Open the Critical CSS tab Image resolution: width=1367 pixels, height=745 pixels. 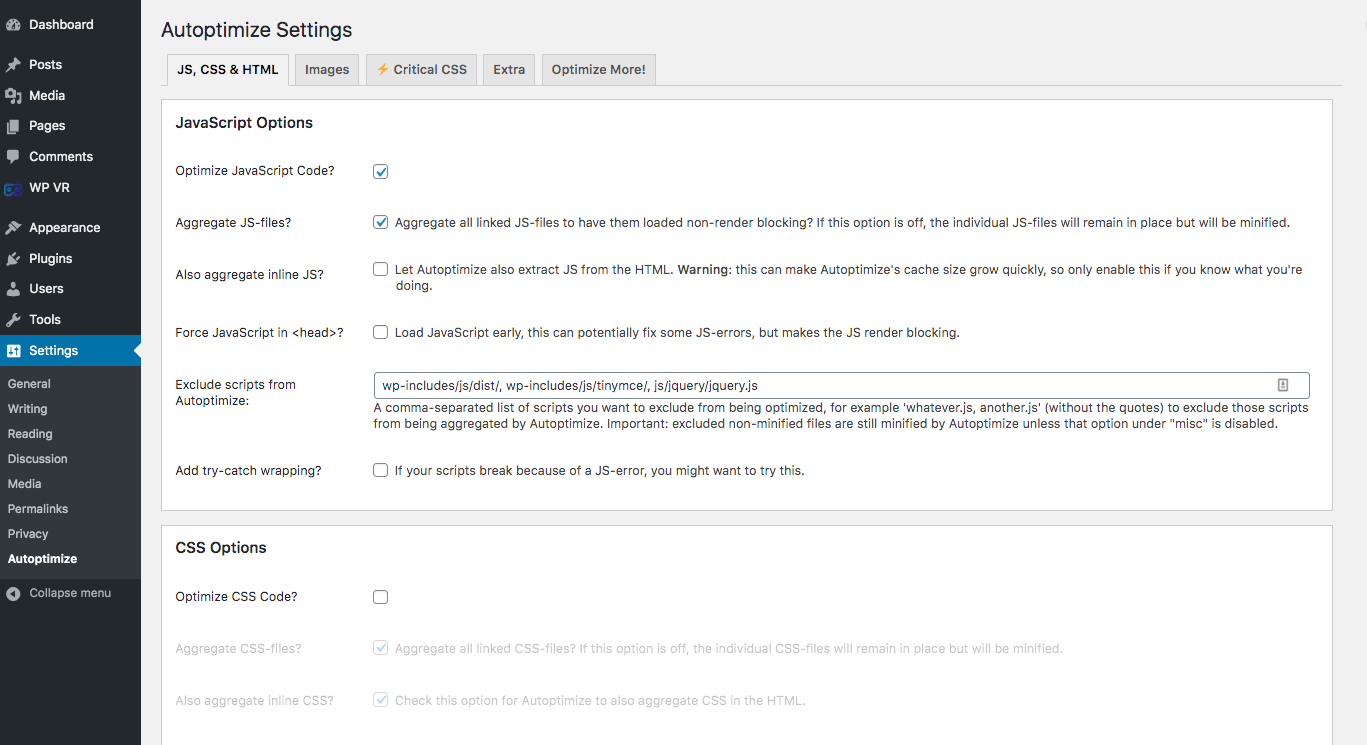[422, 70]
